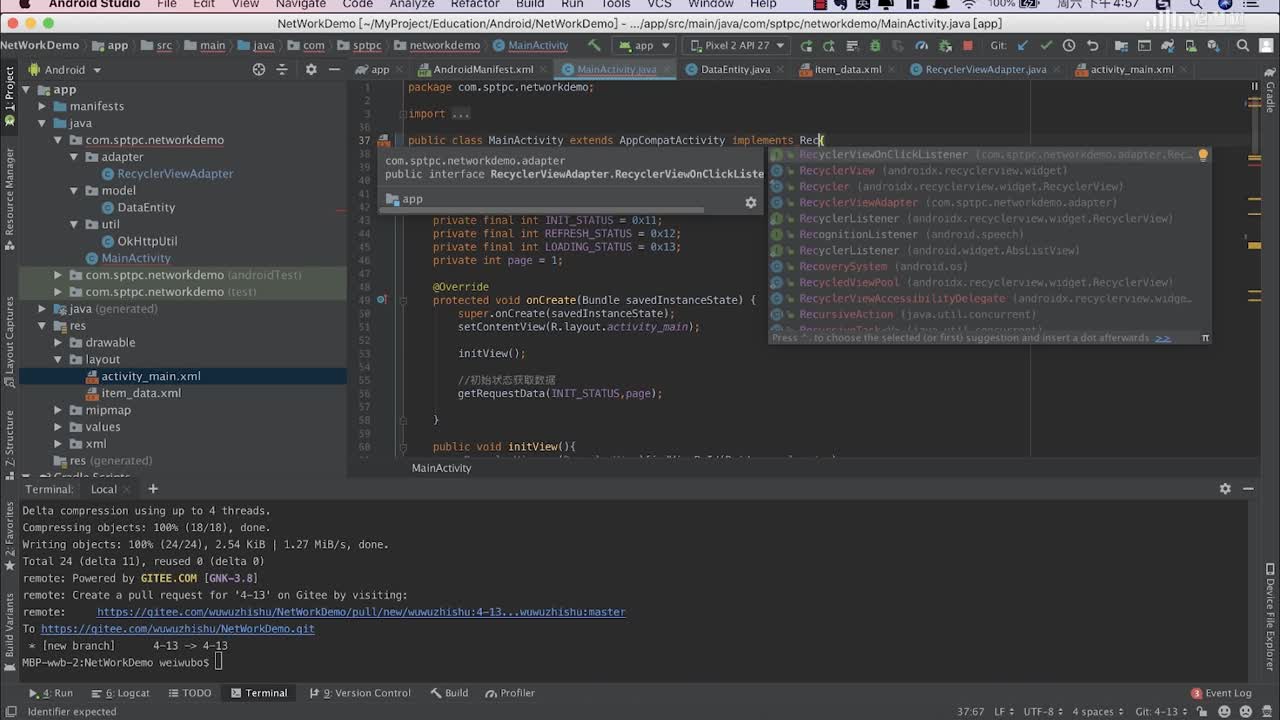Open the Event Log with 3 notifications
Screen dimensions: 1280x720
pyautogui.click(x=1222, y=693)
